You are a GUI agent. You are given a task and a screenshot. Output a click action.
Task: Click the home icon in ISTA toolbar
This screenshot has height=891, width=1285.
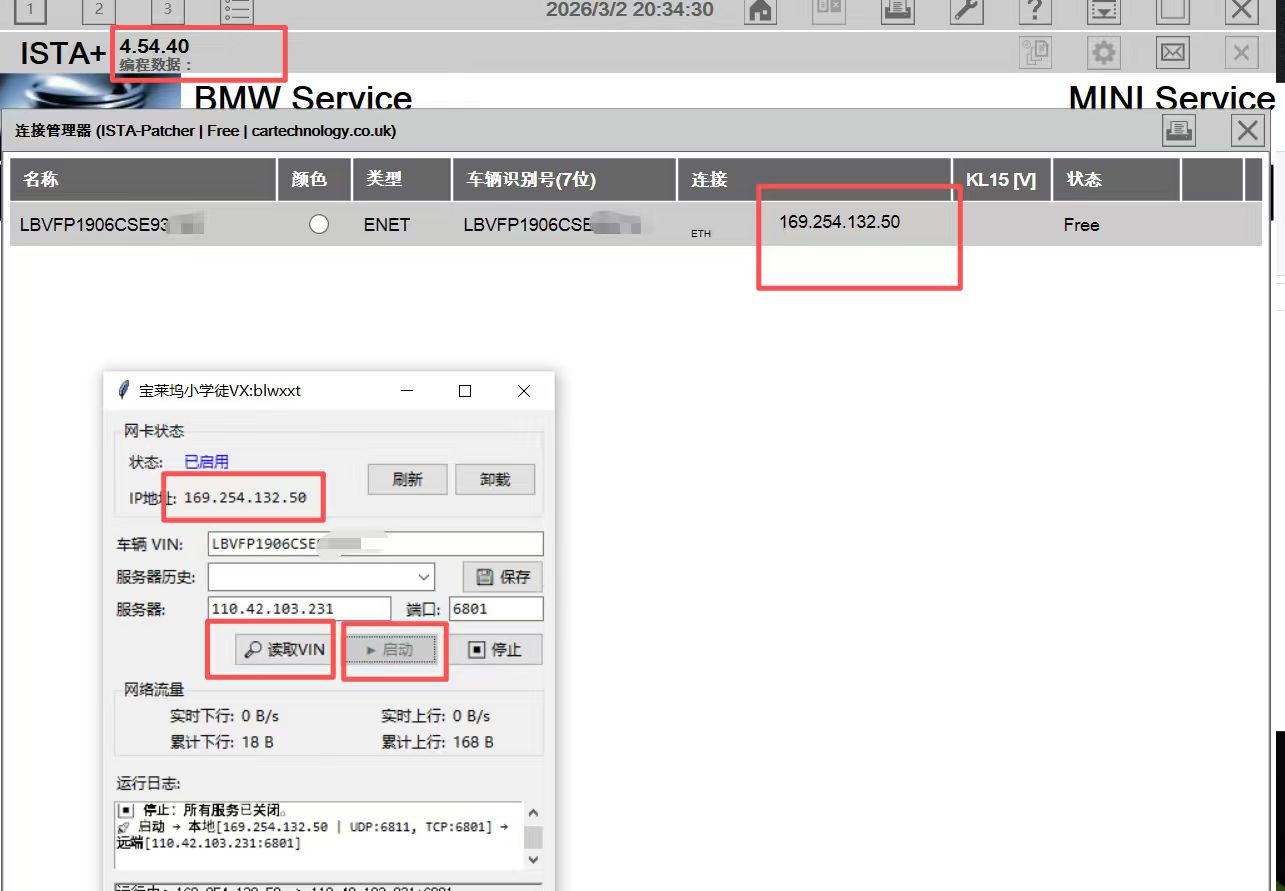point(761,11)
